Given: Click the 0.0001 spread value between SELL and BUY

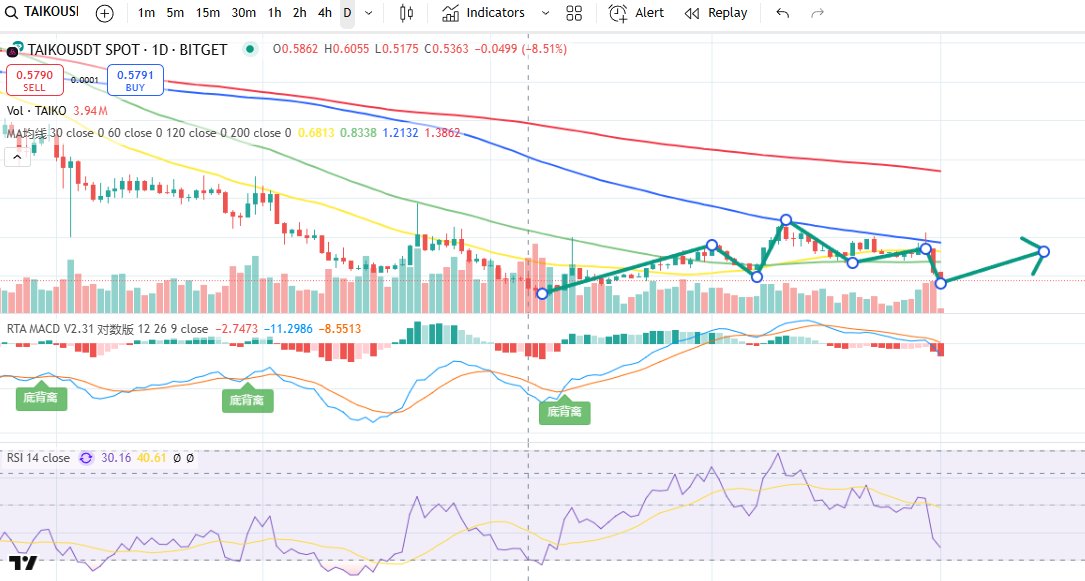Looking at the screenshot, I should click(85, 80).
